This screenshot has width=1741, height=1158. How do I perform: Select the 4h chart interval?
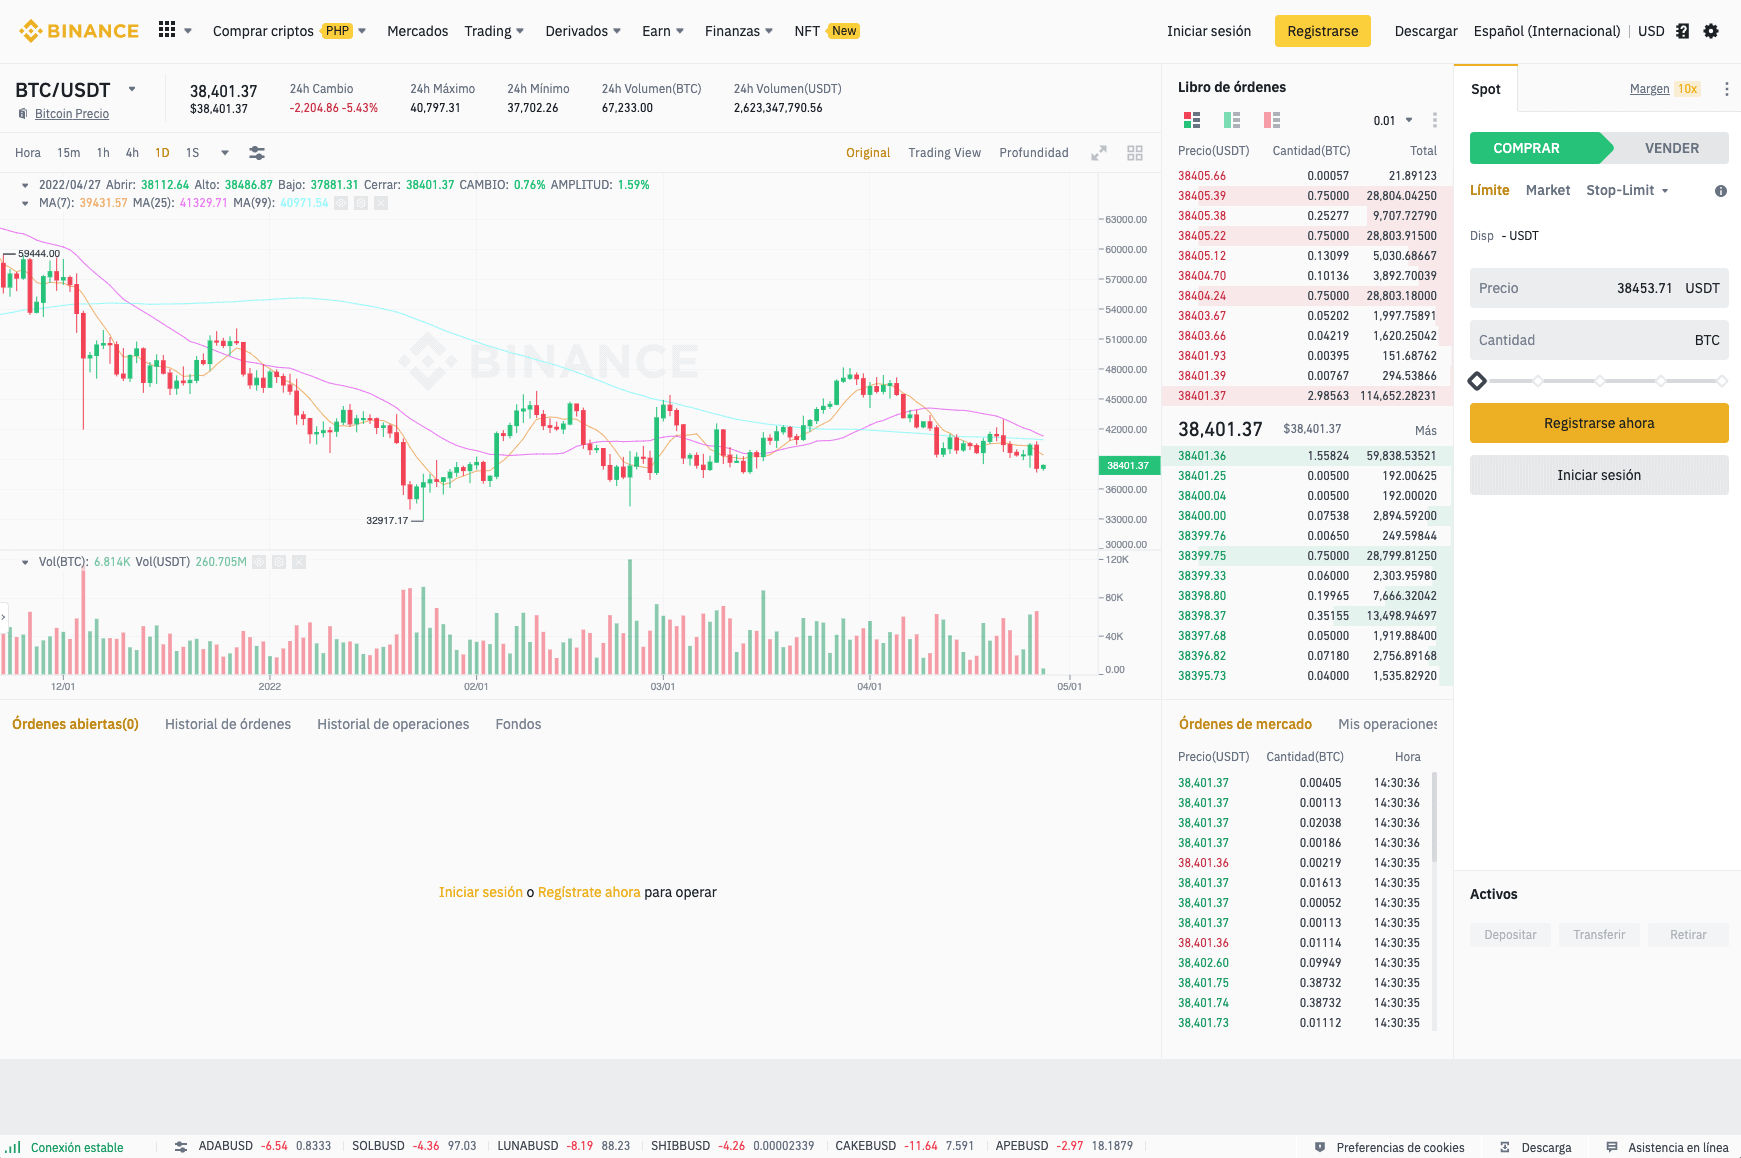(132, 153)
